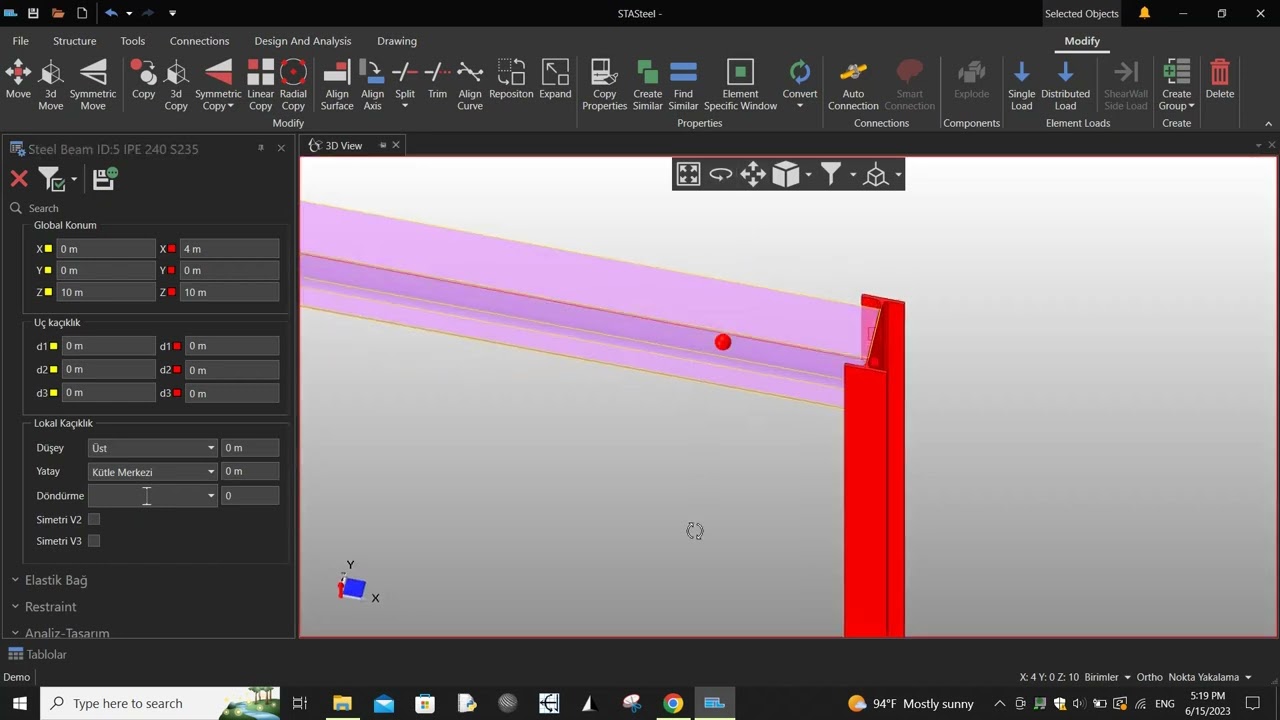Image resolution: width=1280 pixels, height=720 pixels.
Task: Choose the Align Curve tool
Action: point(470,85)
